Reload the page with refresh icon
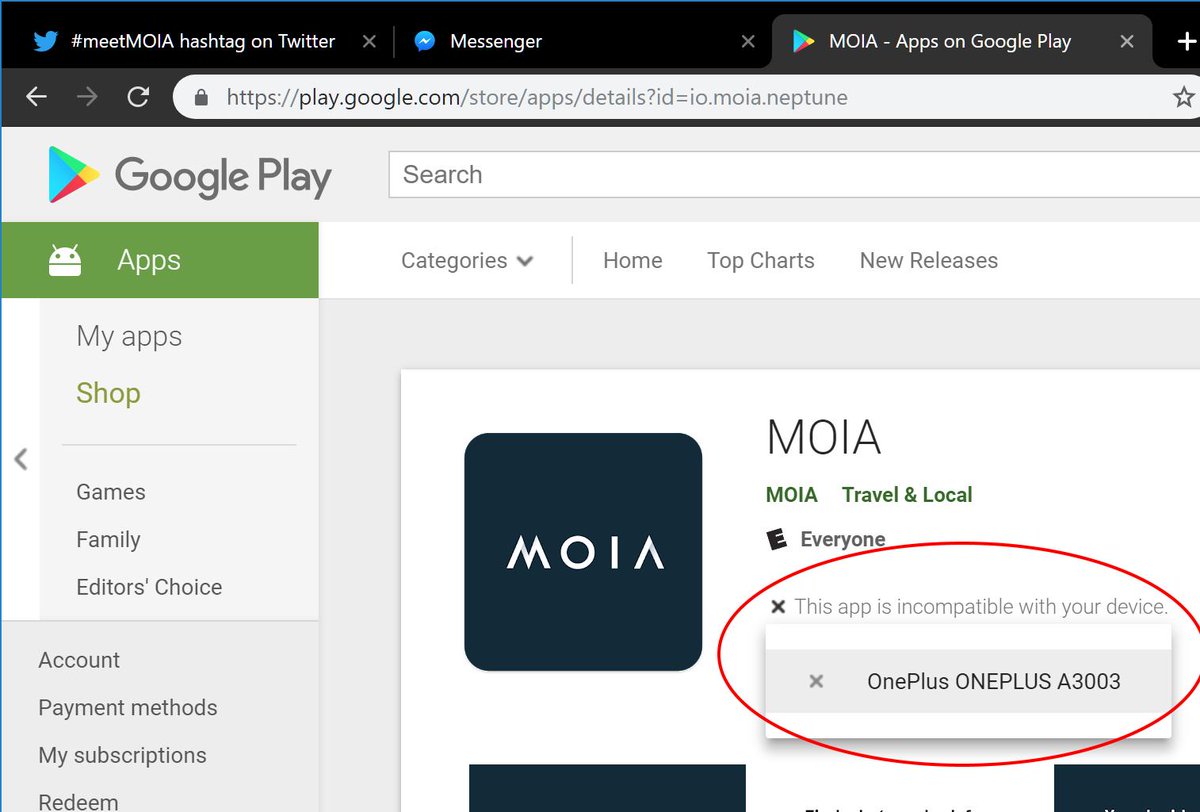 click(138, 97)
